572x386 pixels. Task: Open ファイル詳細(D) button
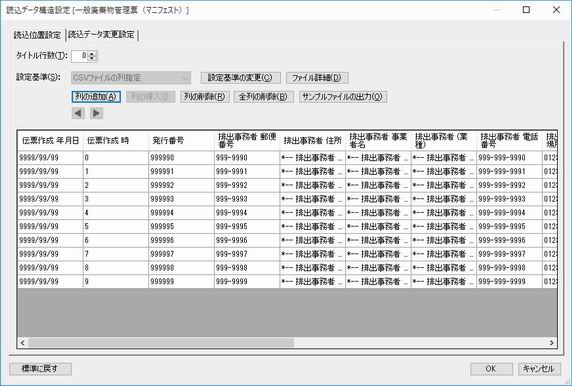point(317,78)
